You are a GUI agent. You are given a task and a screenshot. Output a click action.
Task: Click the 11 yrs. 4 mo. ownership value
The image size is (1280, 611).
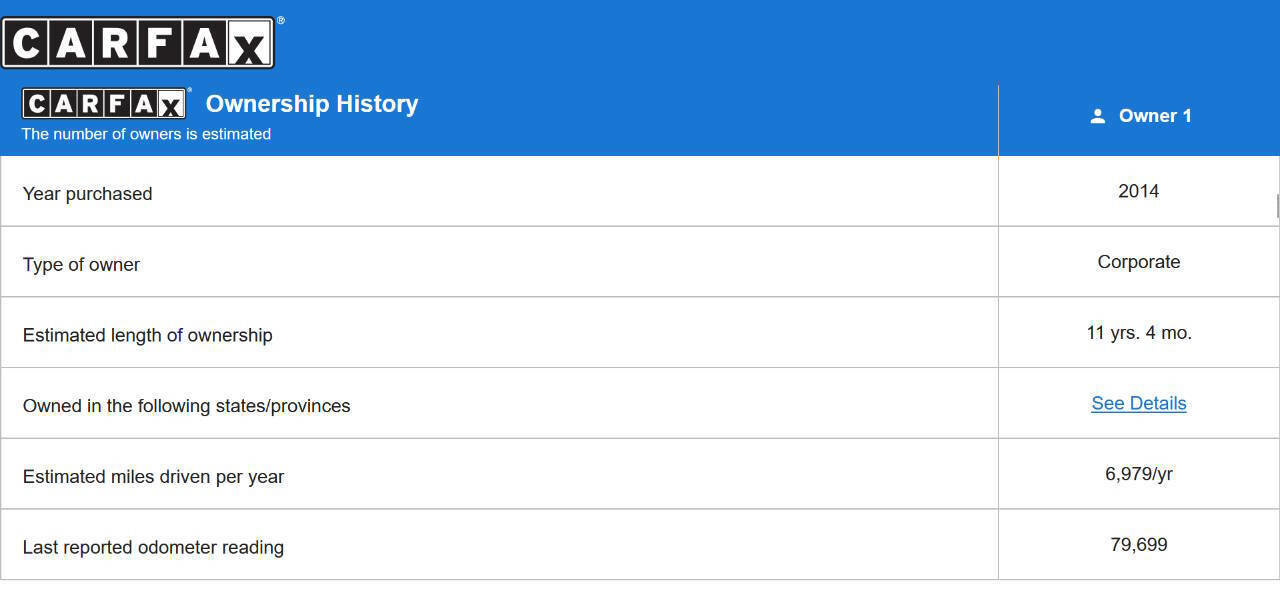tap(1138, 333)
